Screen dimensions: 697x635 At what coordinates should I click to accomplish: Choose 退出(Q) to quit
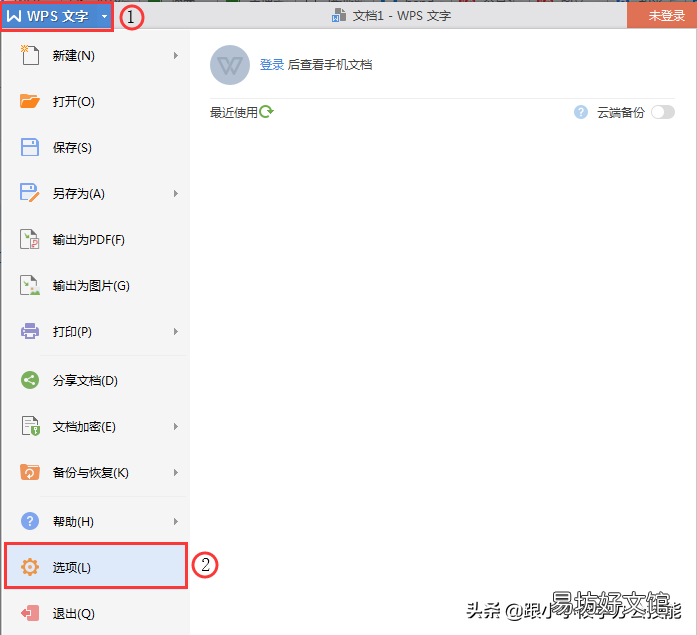pyautogui.click(x=95, y=613)
